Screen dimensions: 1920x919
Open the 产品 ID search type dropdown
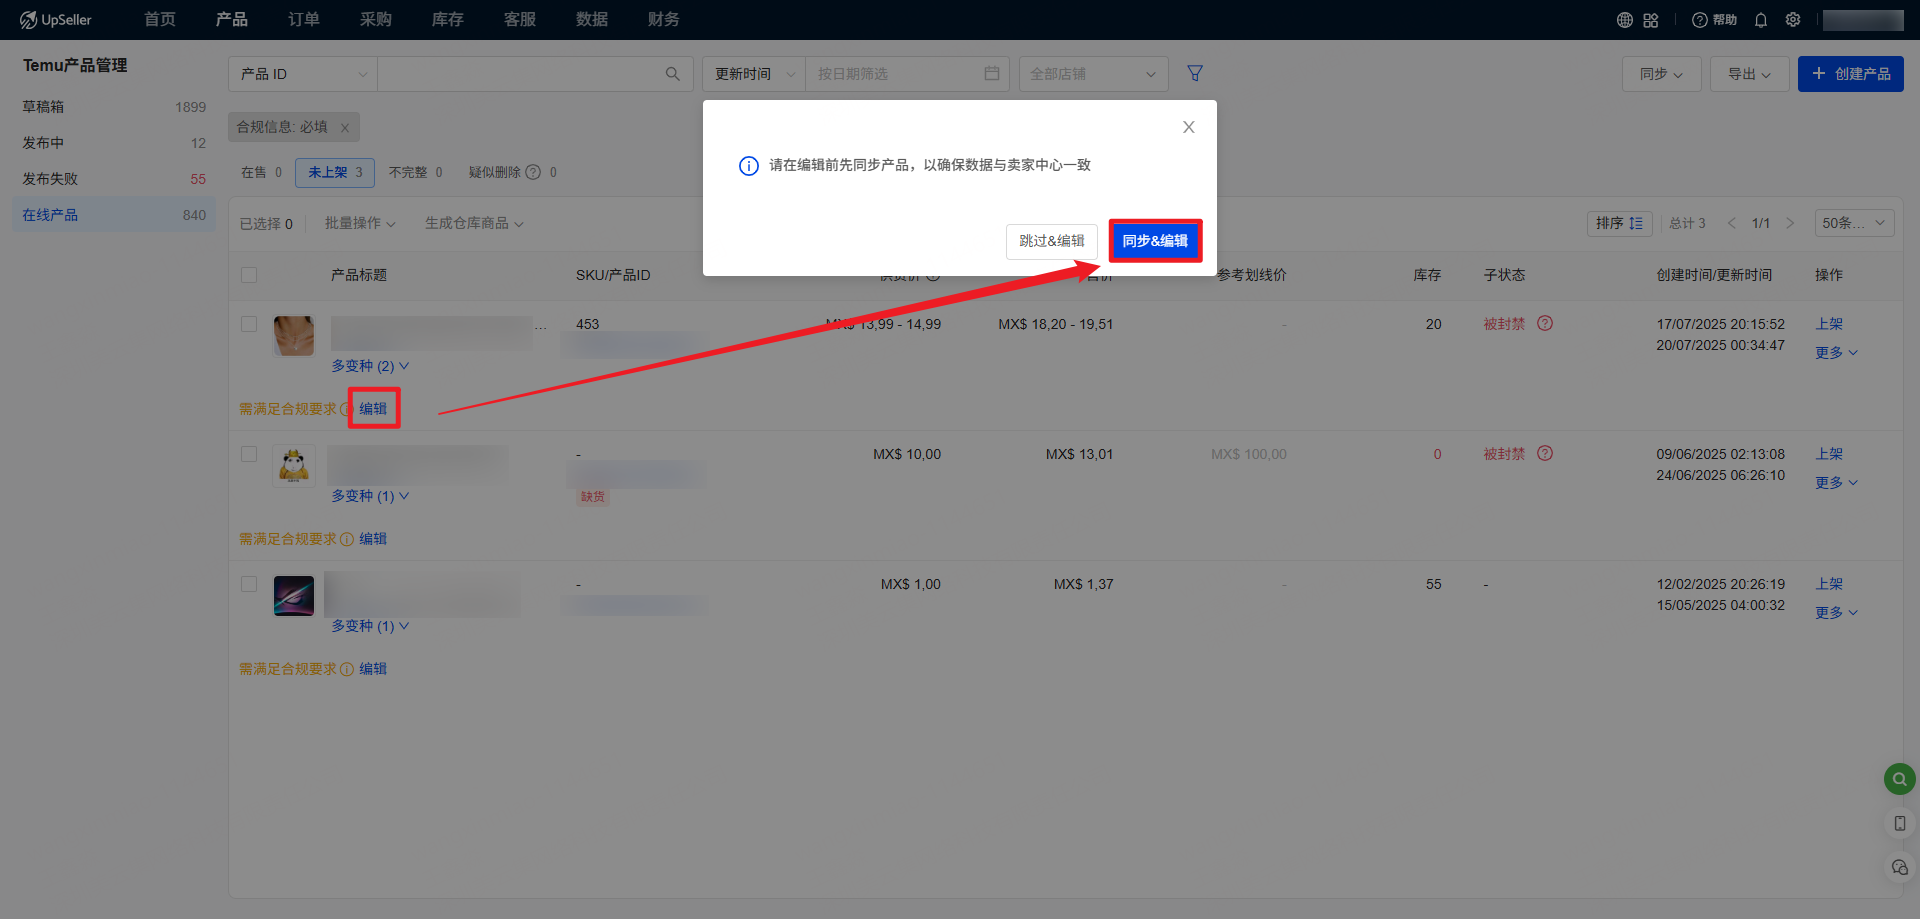click(303, 74)
